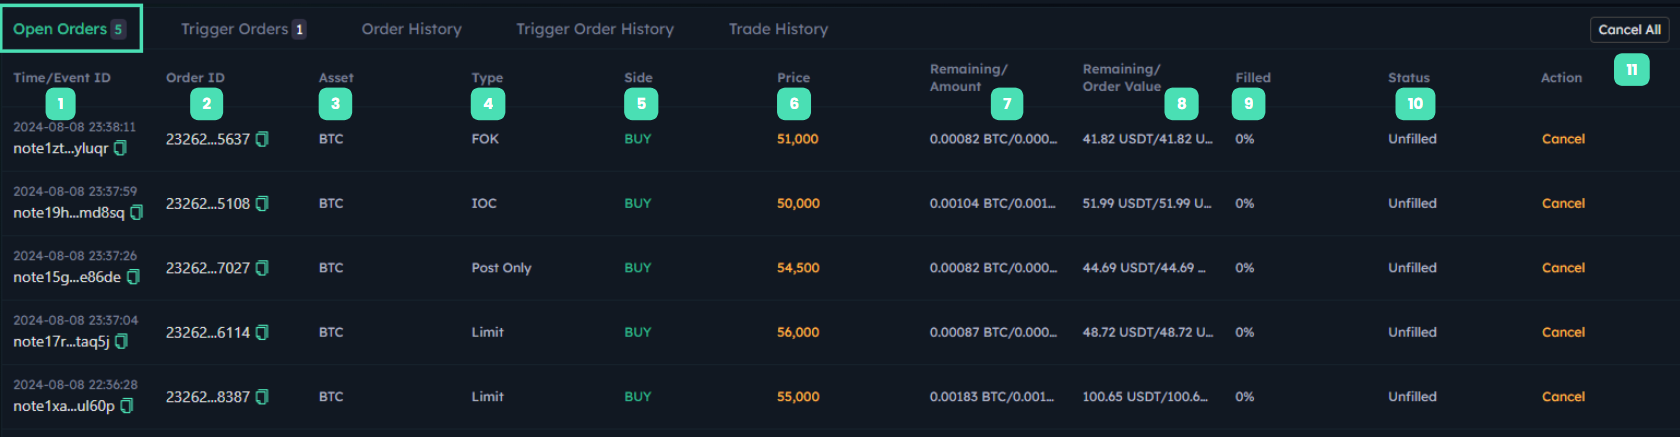Copy event ID note19h...md8sq
Viewport: 1680px width, 437px height.
pos(137,212)
